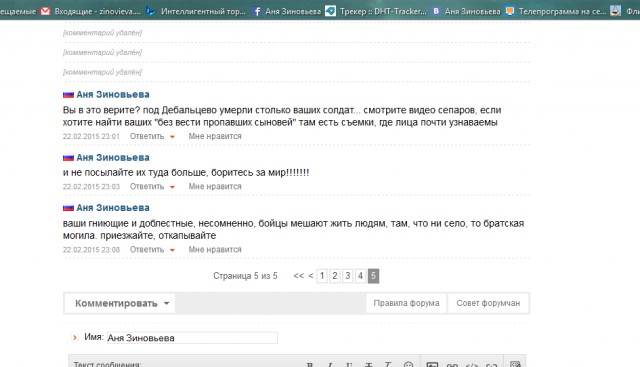Click 'Ответить' on the 23:01 comment
Image resolution: width=640 pixels, height=367 pixels.
(x=147, y=136)
